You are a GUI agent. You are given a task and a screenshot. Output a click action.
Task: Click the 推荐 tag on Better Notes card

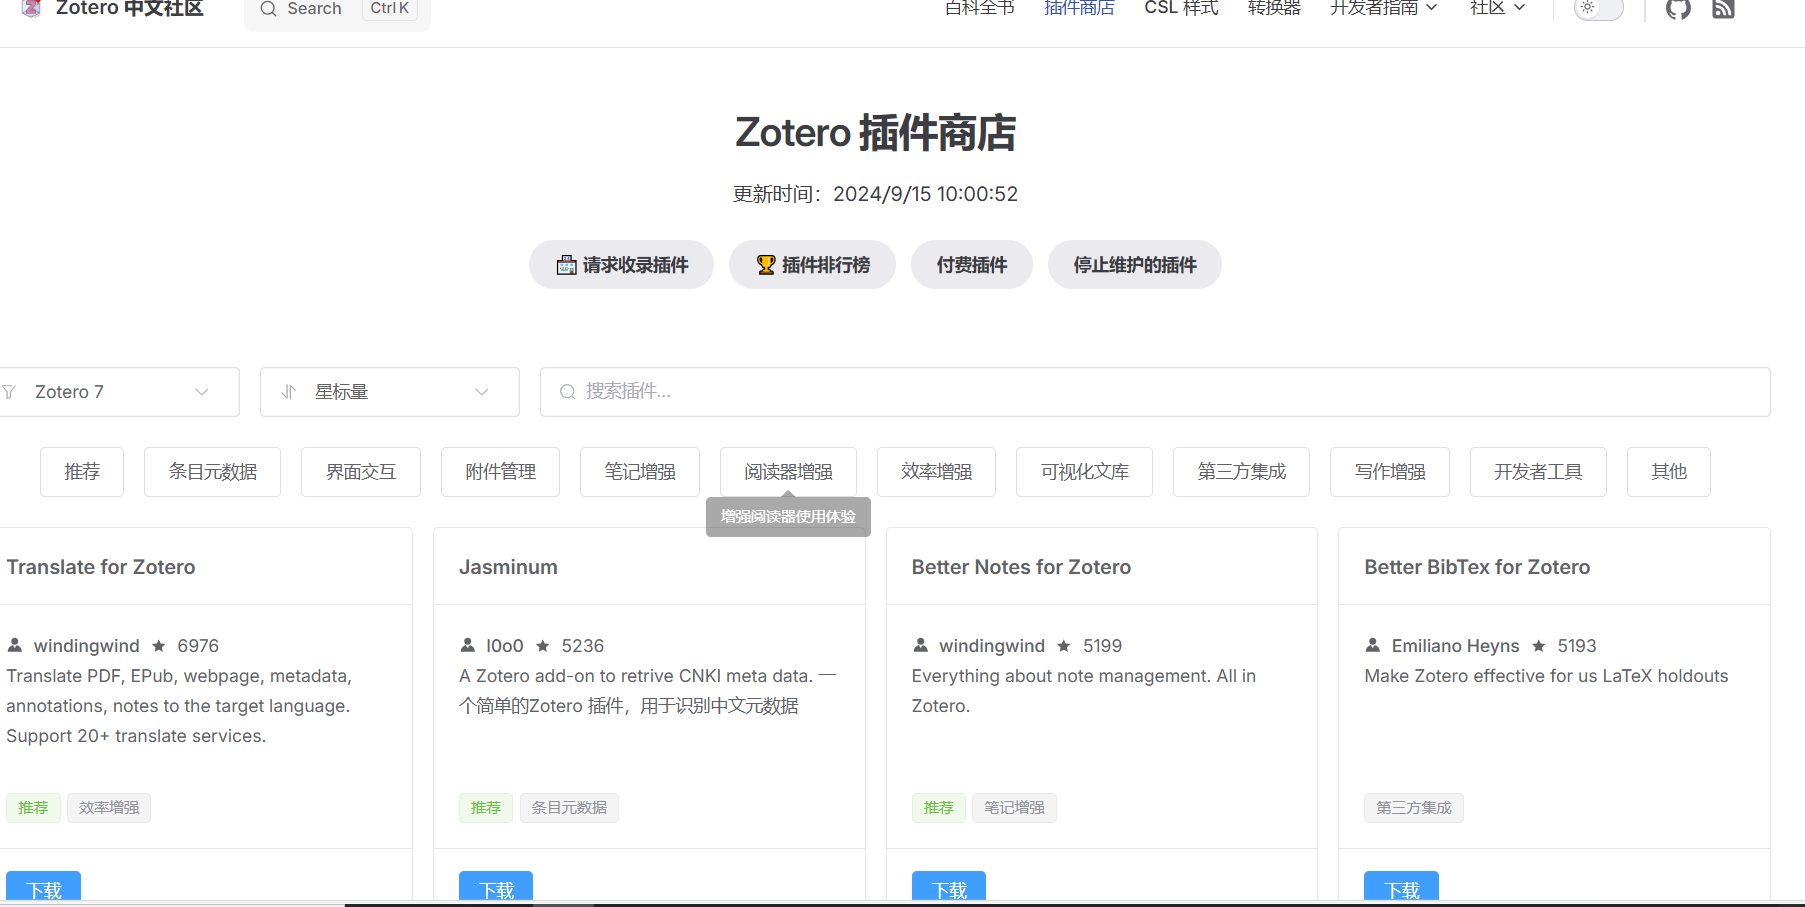pyautogui.click(x=939, y=808)
